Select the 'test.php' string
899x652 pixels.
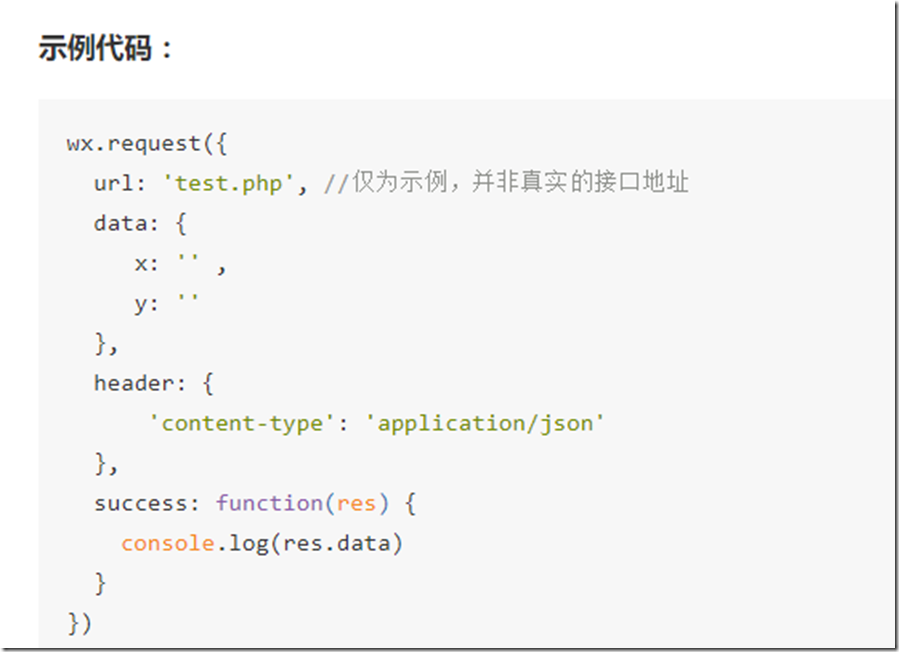pos(228,184)
